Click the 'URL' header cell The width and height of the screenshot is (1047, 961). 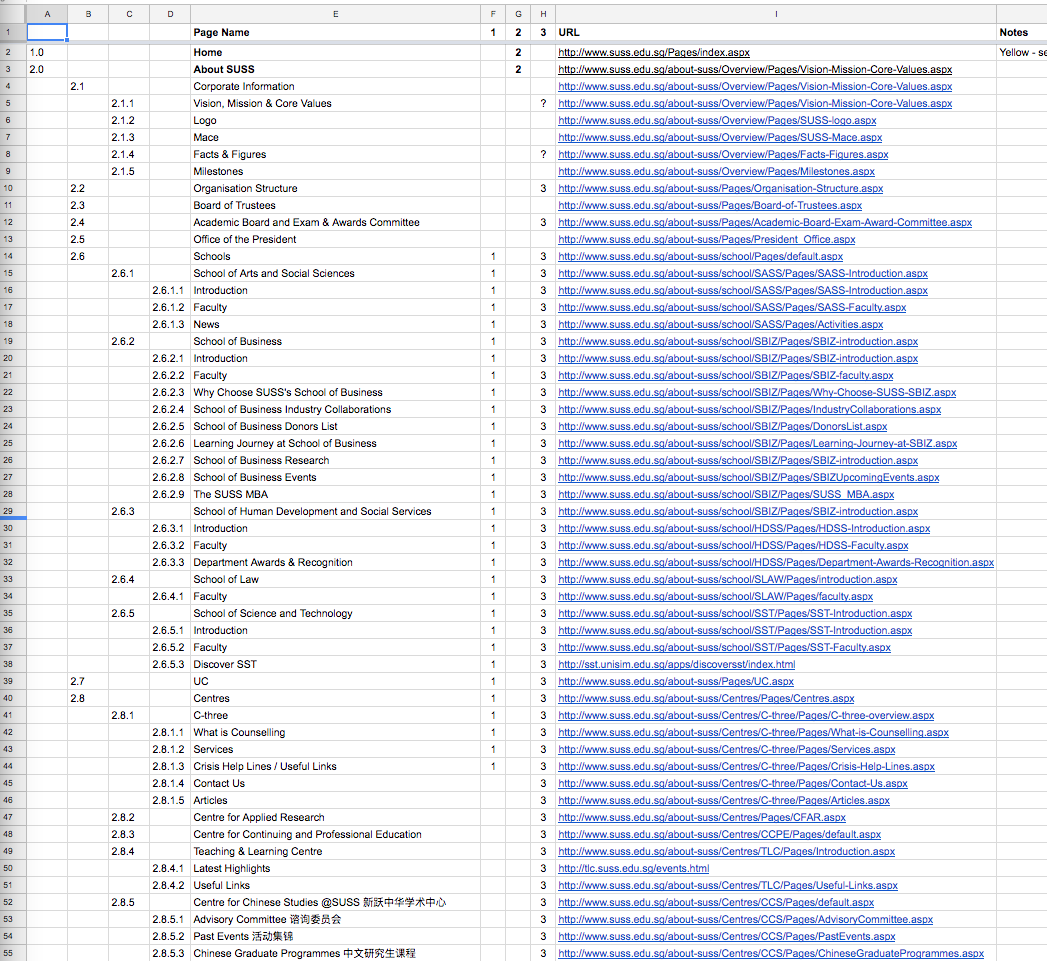[x=775, y=32]
